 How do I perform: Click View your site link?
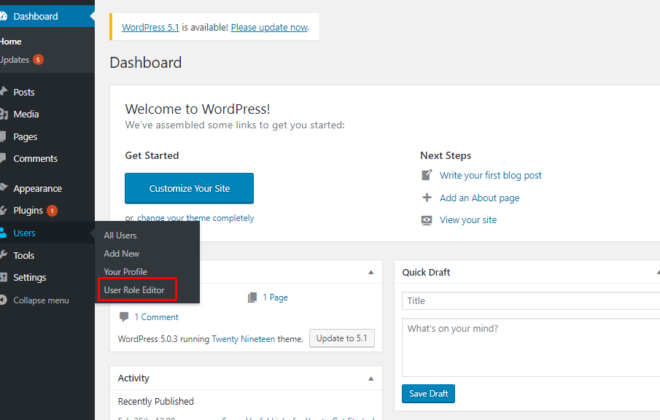point(468,220)
